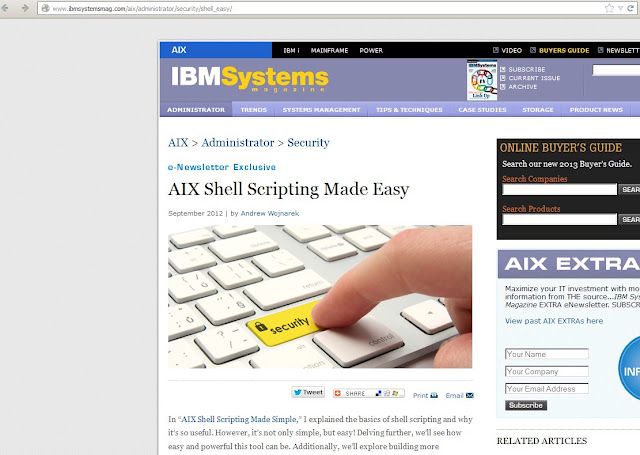Viewport: 640px width, 455px height.
Task: Click the SHARE bookmark button
Action: (x=369, y=393)
